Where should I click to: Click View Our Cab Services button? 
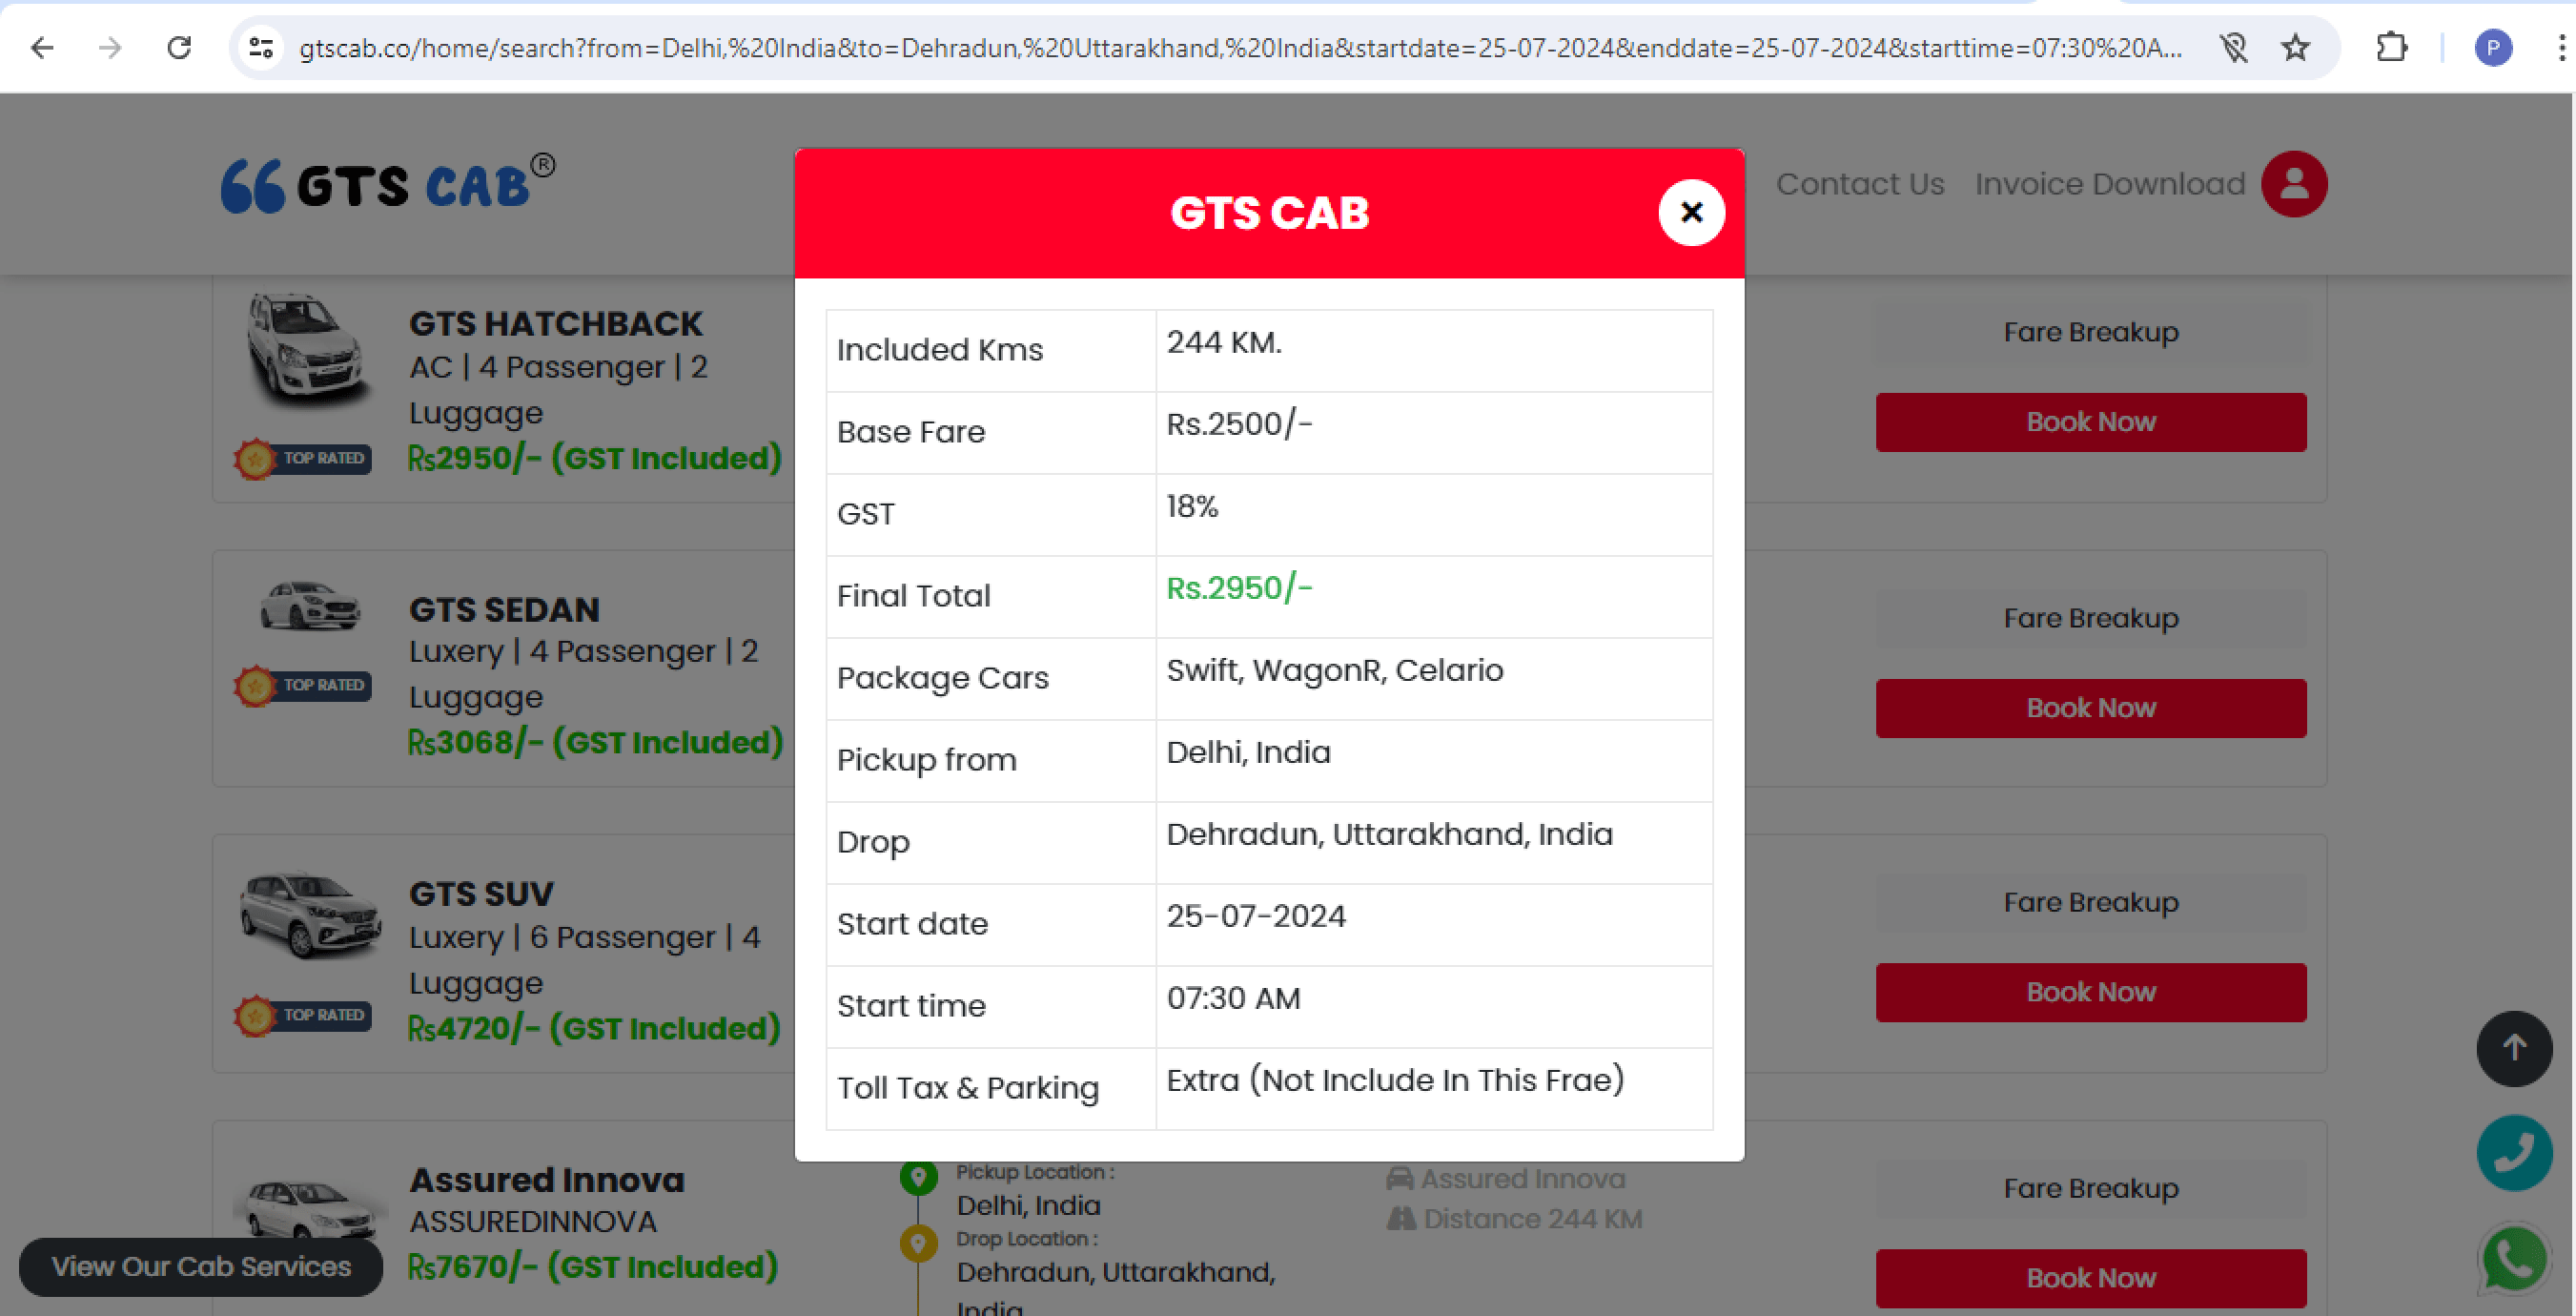coord(201,1267)
